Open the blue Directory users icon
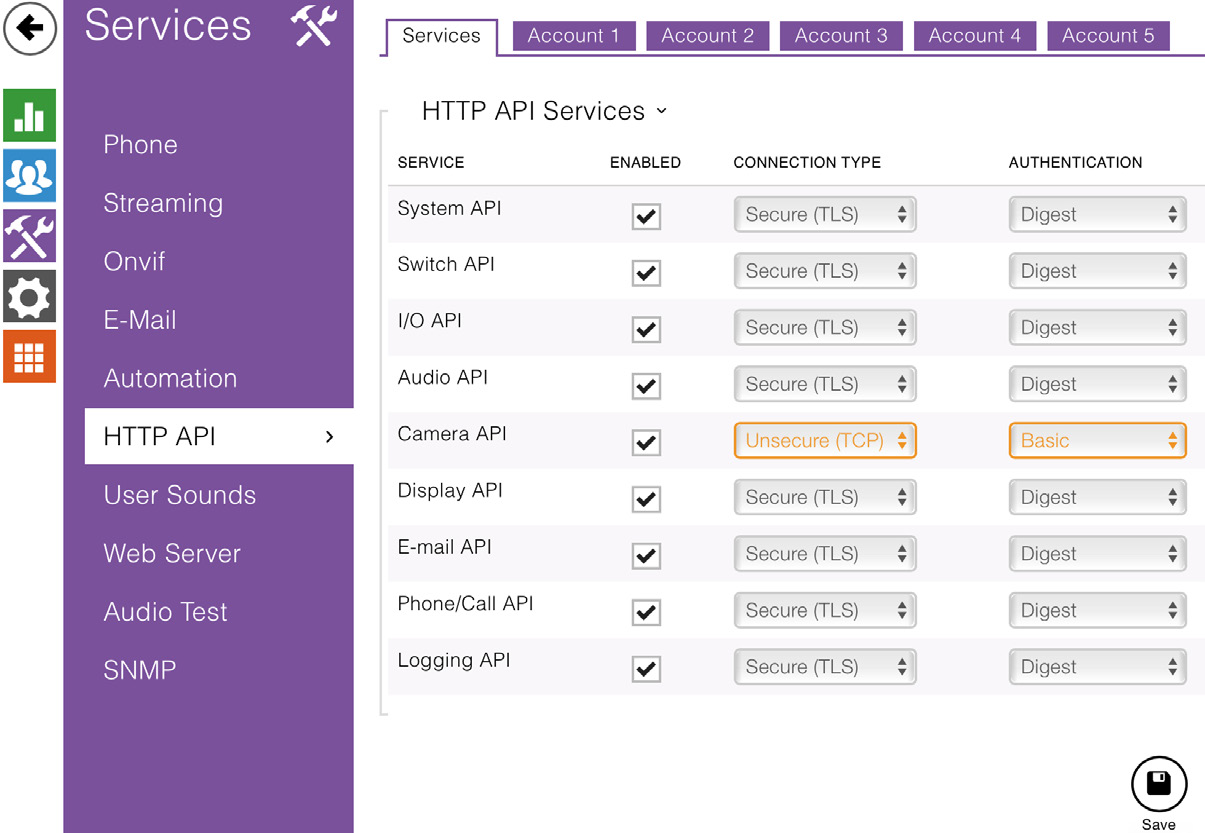 pos(29,177)
